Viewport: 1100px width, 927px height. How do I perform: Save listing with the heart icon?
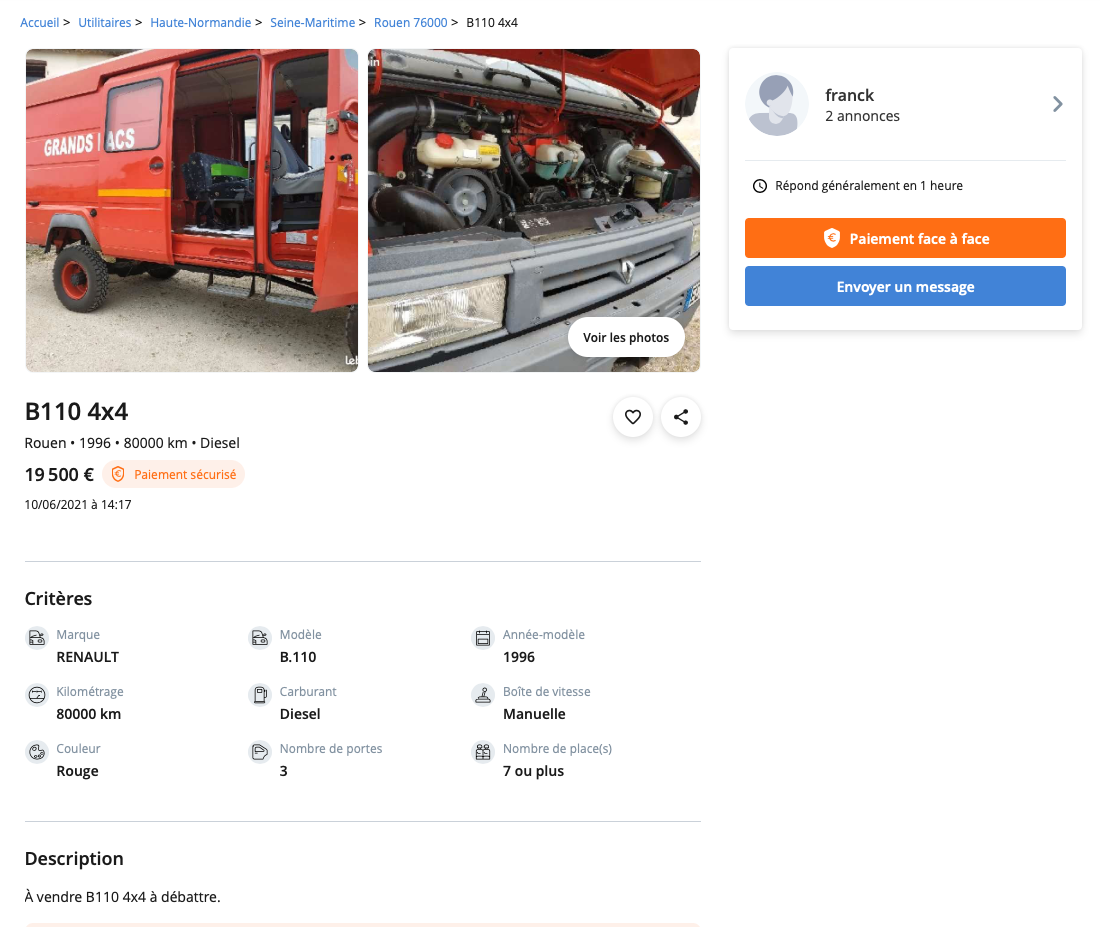pos(633,417)
